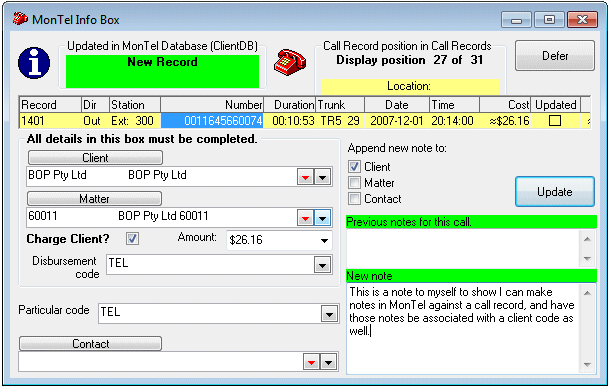Click the green New Record status box
The width and height of the screenshot is (610, 388).
click(x=163, y=71)
